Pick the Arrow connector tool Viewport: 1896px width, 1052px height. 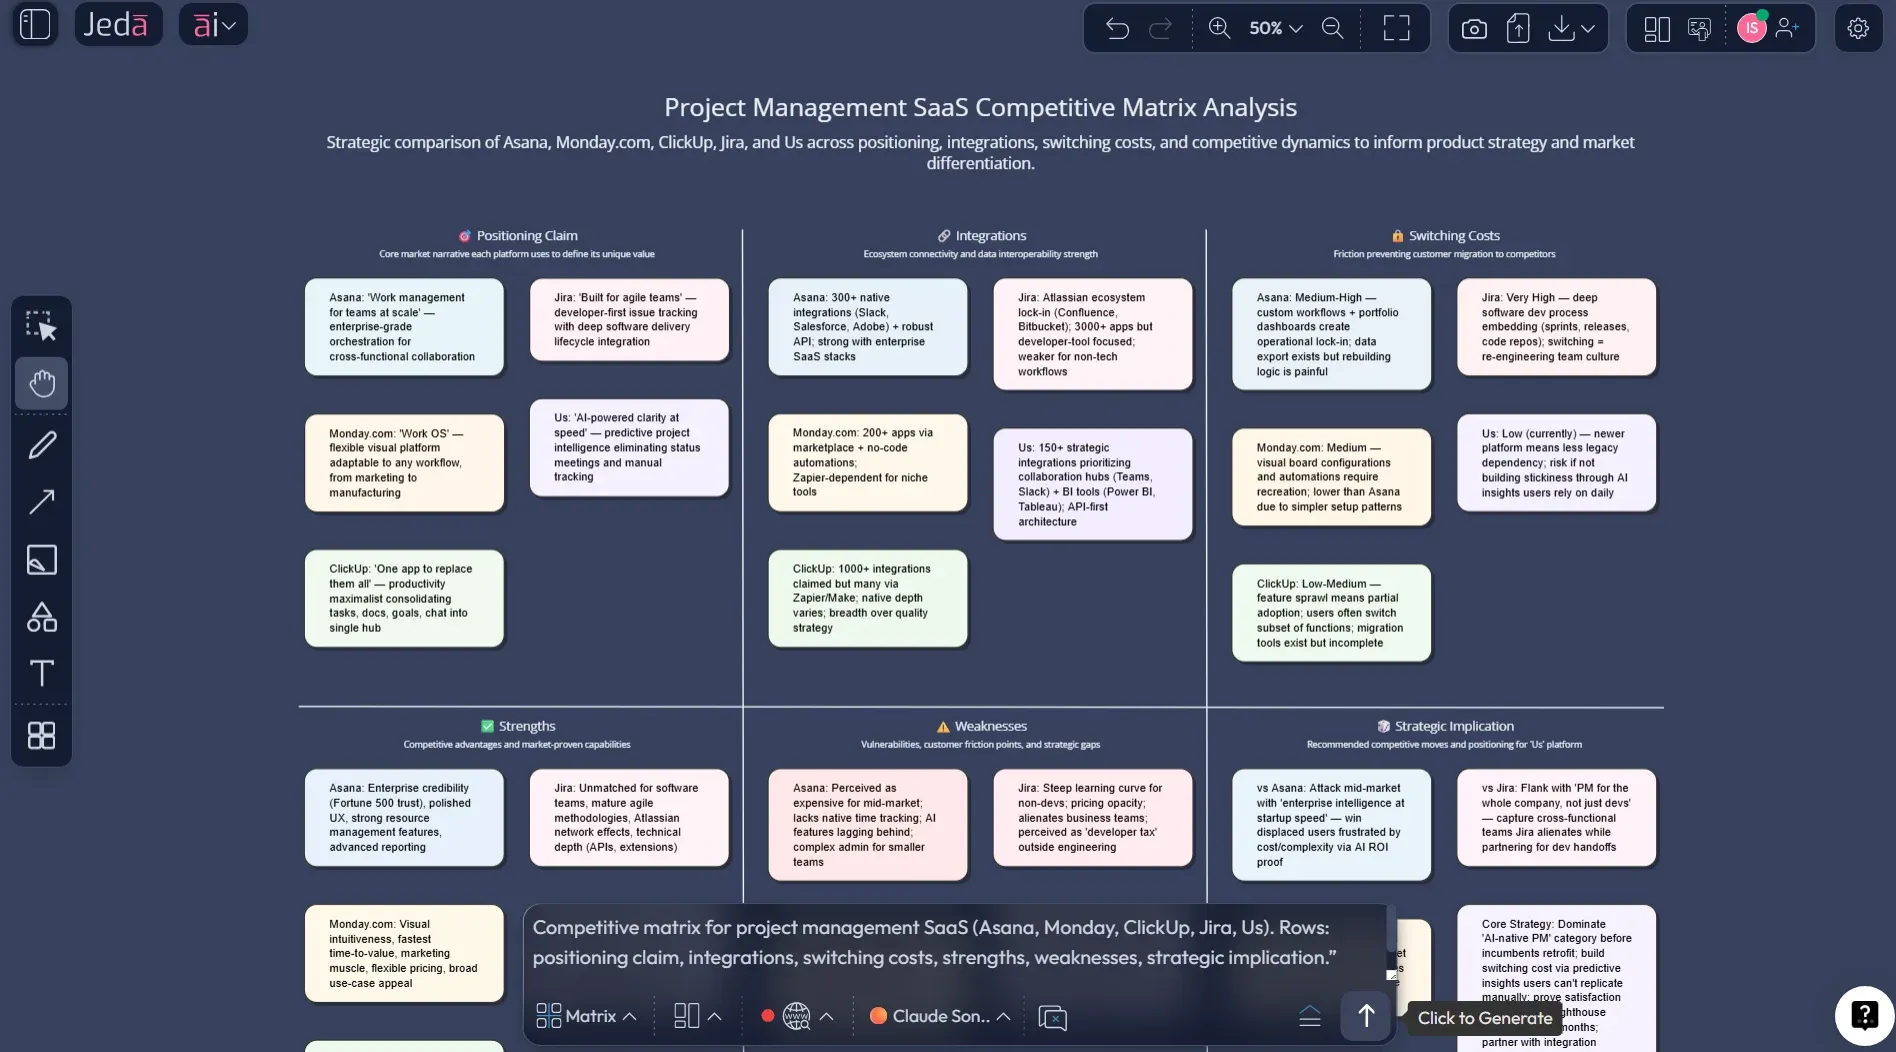tap(41, 502)
